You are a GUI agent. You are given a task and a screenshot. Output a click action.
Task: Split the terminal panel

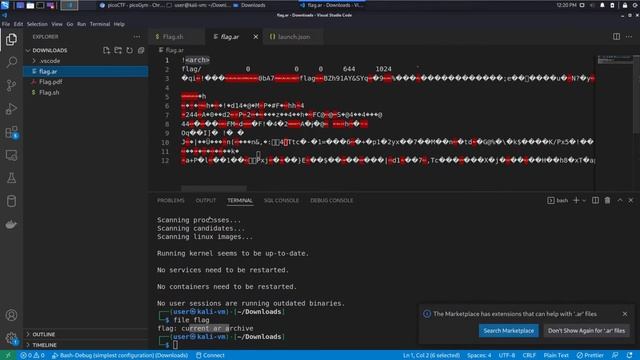click(x=595, y=200)
